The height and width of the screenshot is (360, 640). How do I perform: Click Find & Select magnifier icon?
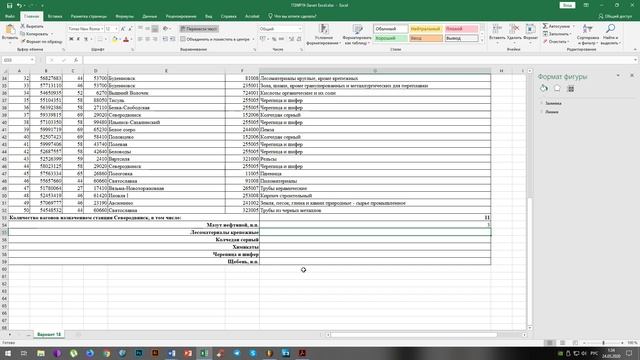611,29
